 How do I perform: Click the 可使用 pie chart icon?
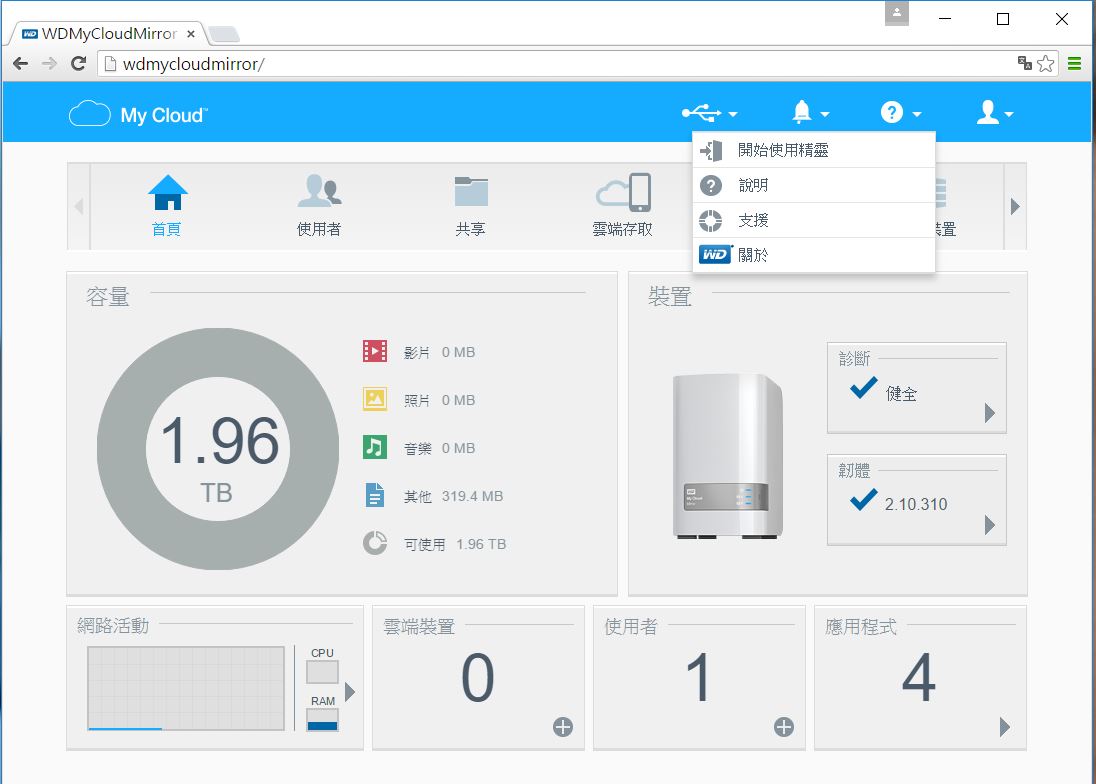(375, 543)
